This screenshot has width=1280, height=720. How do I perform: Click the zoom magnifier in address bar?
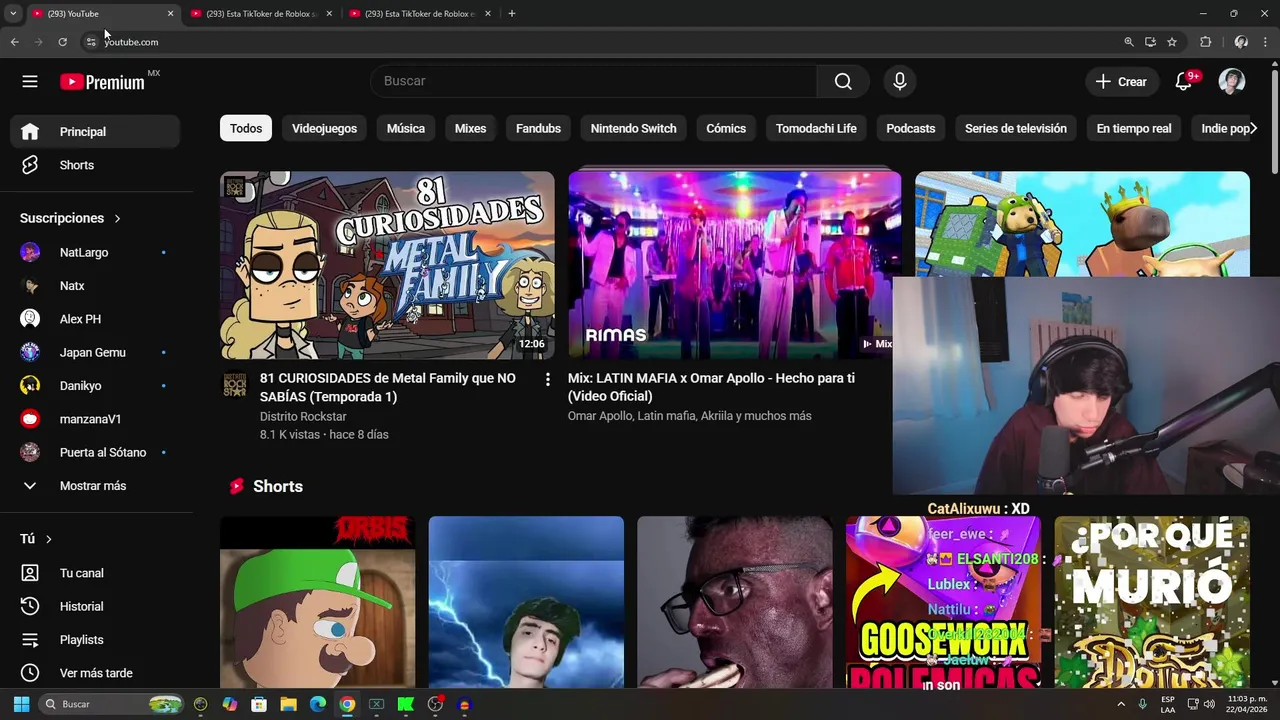1129,42
